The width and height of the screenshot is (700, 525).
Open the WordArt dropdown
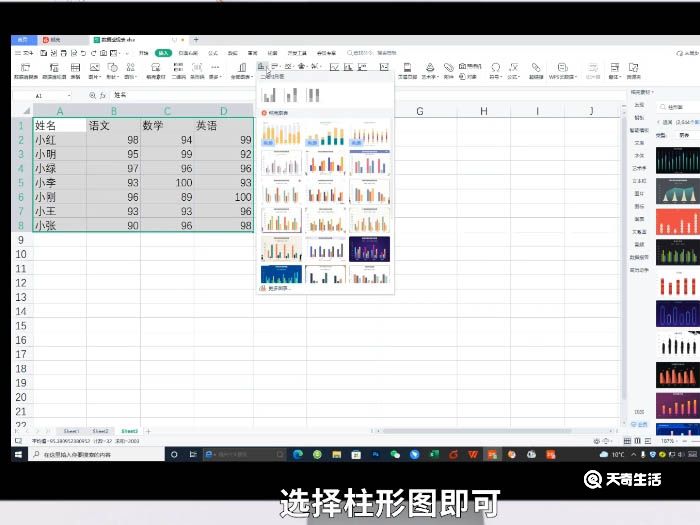point(429,71)
